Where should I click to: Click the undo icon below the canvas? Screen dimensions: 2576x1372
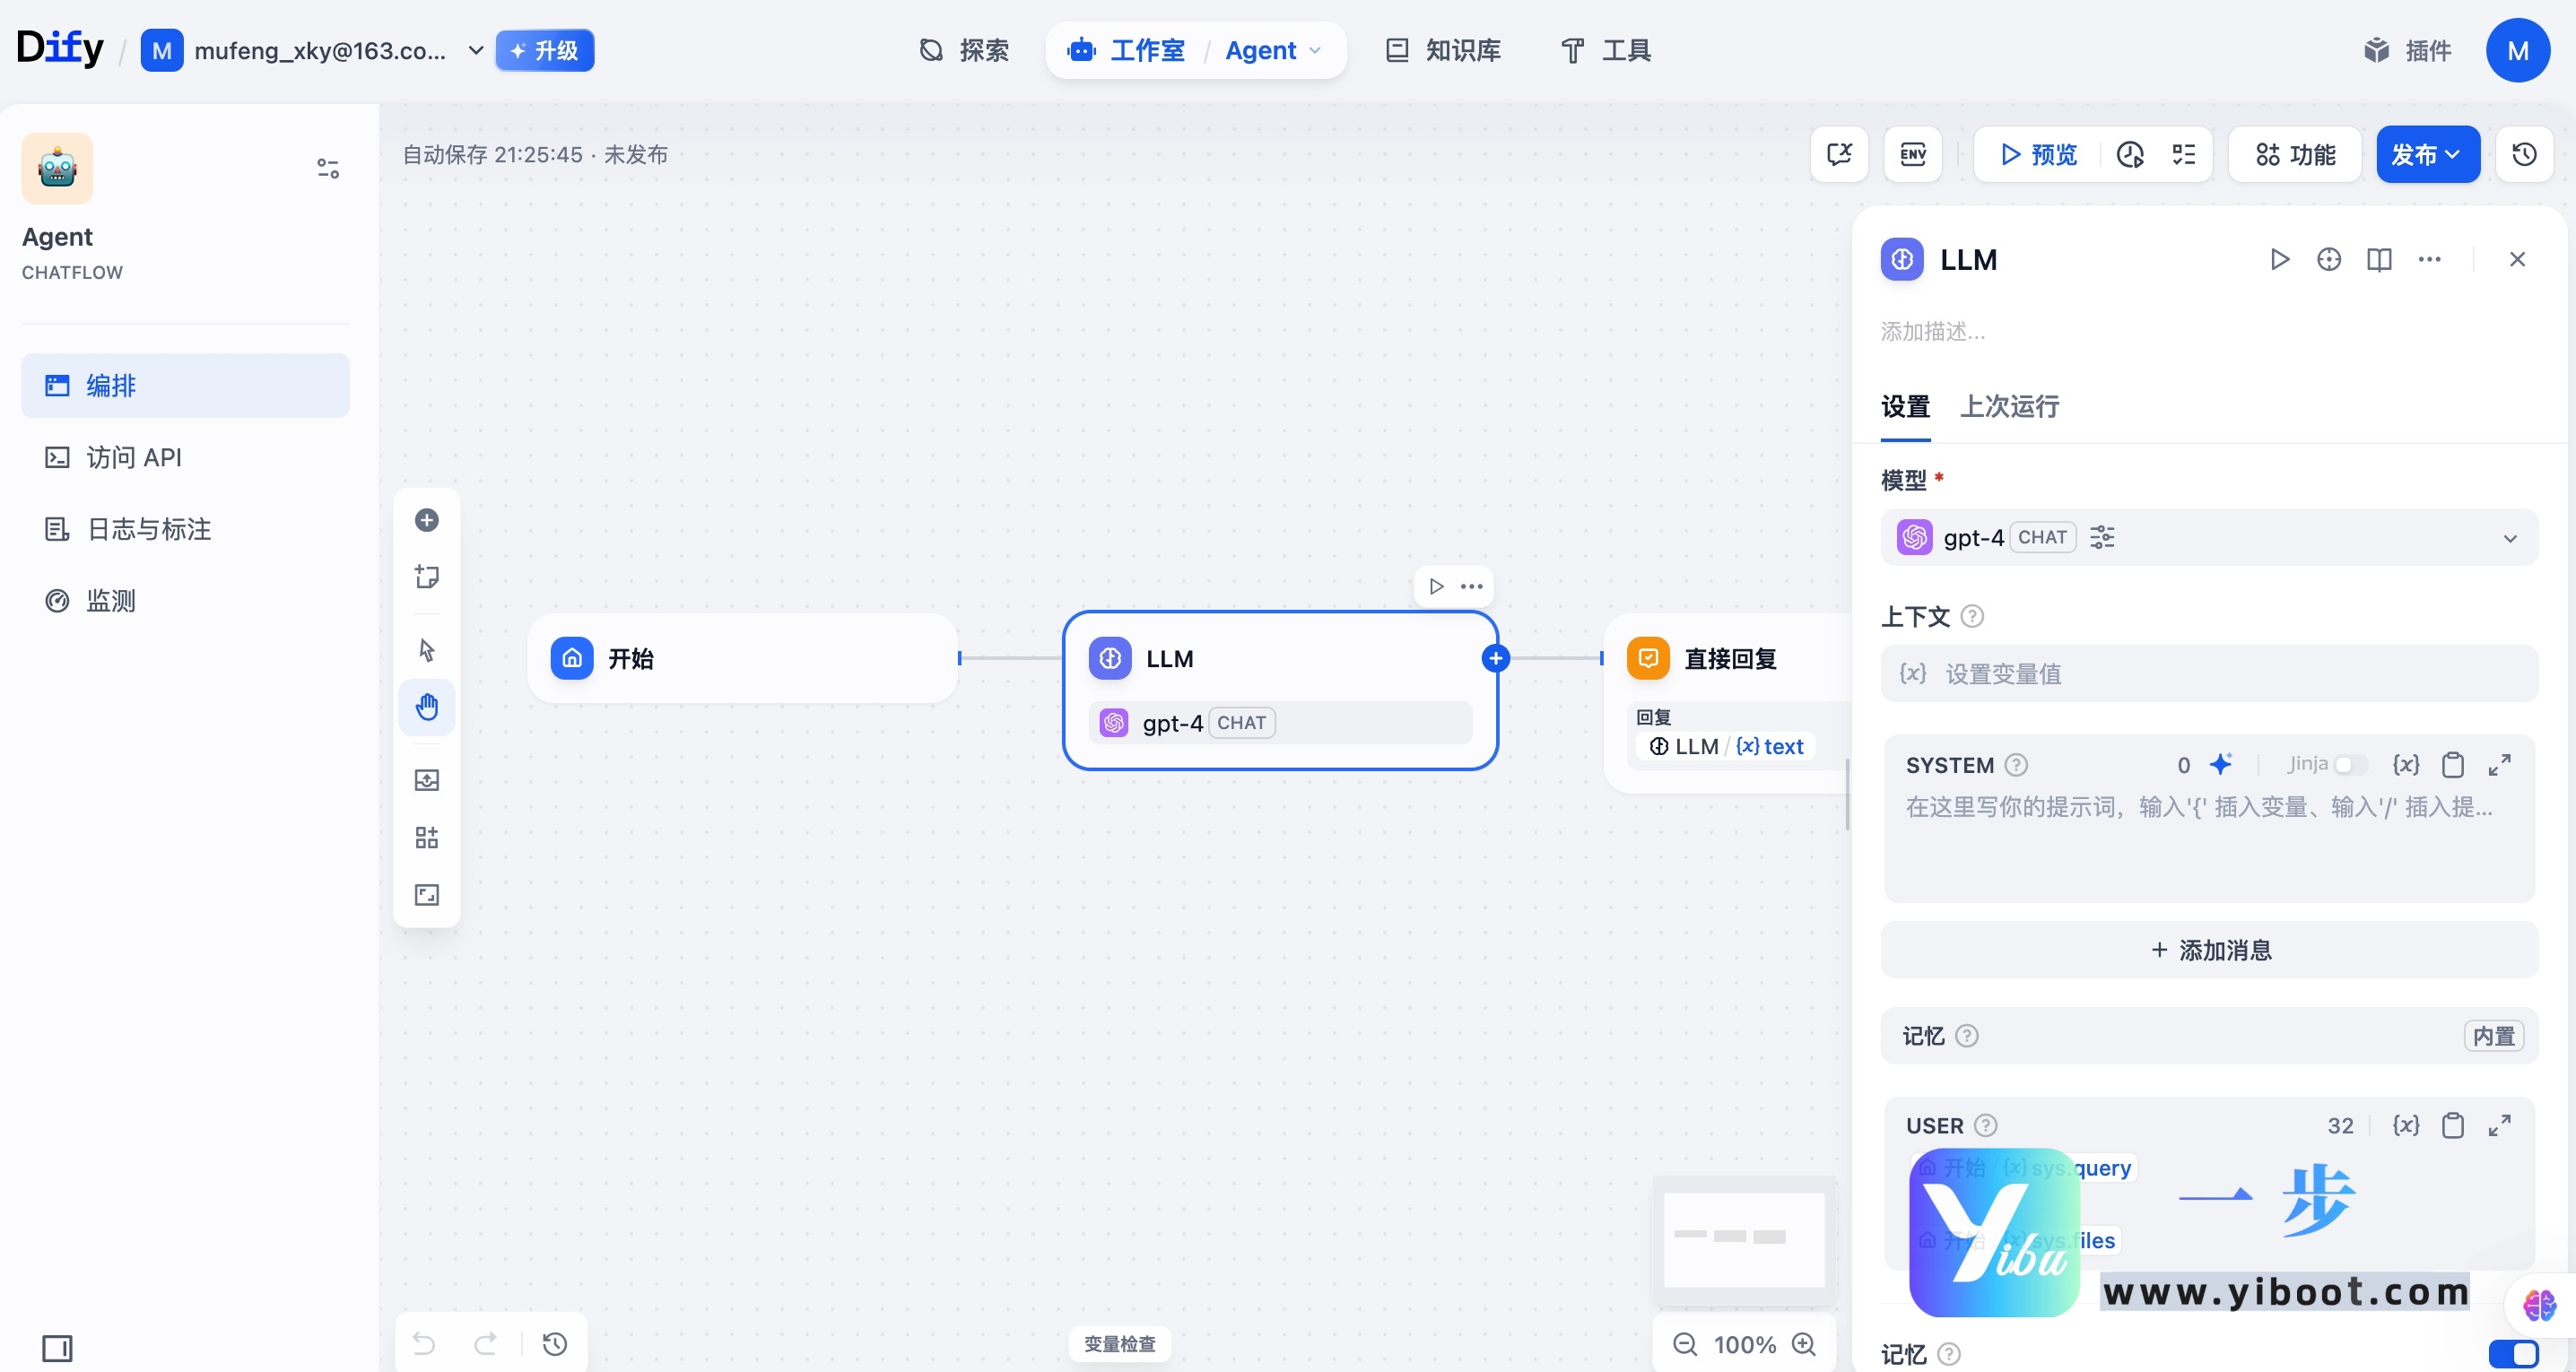424,1344
